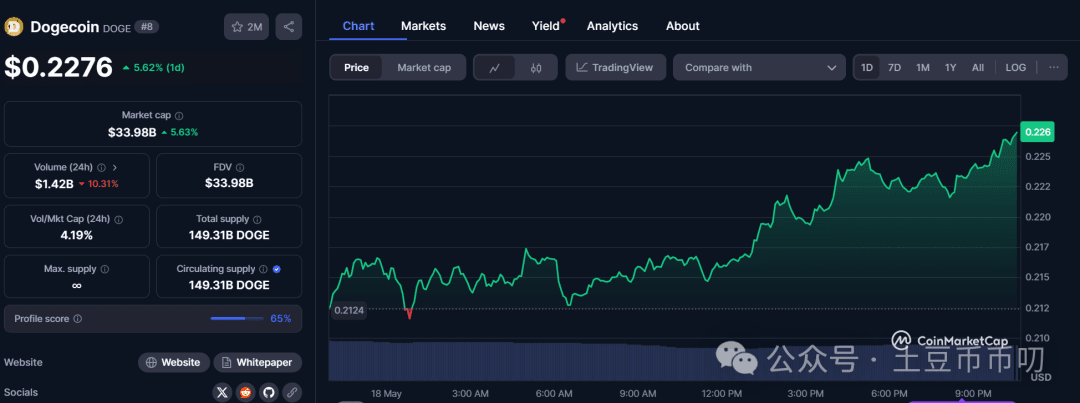Viewport: 1080px width, 403px height.
Task: Set chart range to All
Action: (x=977, y=68)
